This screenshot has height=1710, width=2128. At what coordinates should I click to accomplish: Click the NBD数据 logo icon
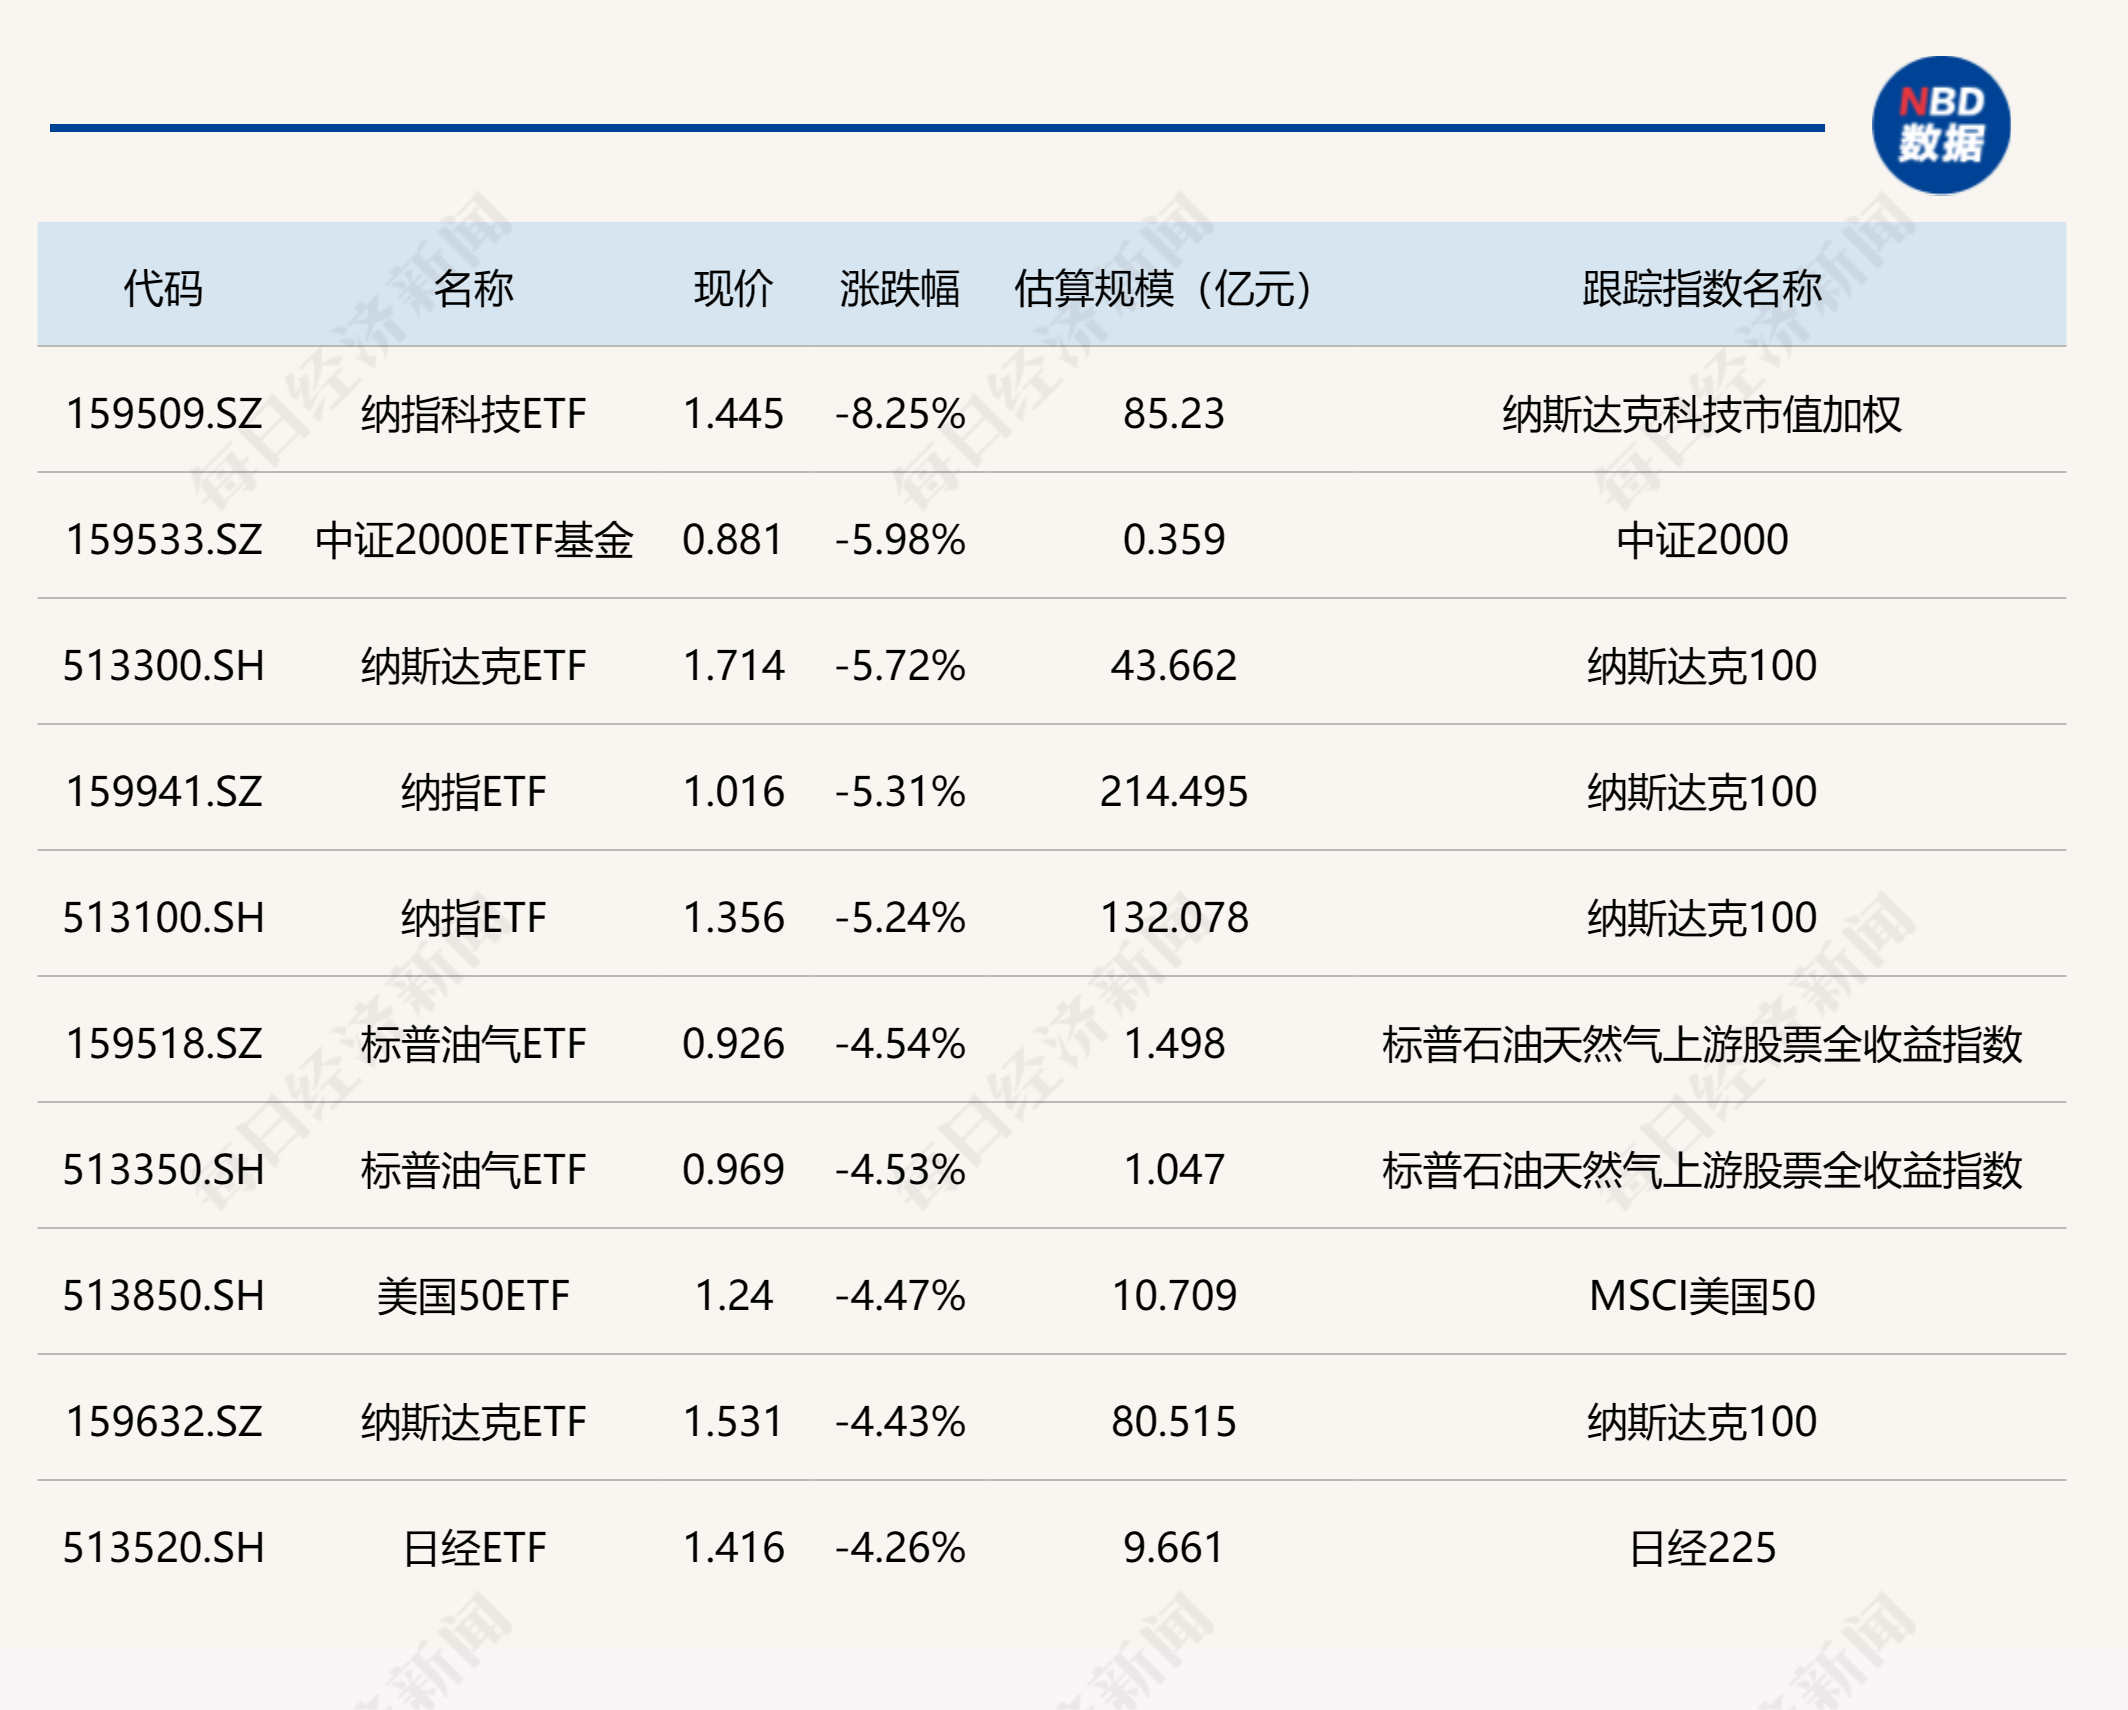coord(1940,125)
